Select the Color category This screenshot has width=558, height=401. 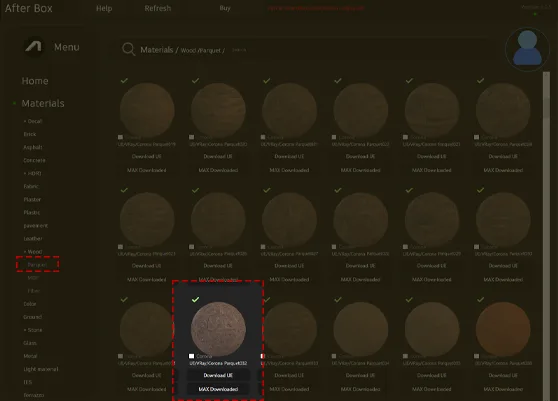tap(30, 304)
